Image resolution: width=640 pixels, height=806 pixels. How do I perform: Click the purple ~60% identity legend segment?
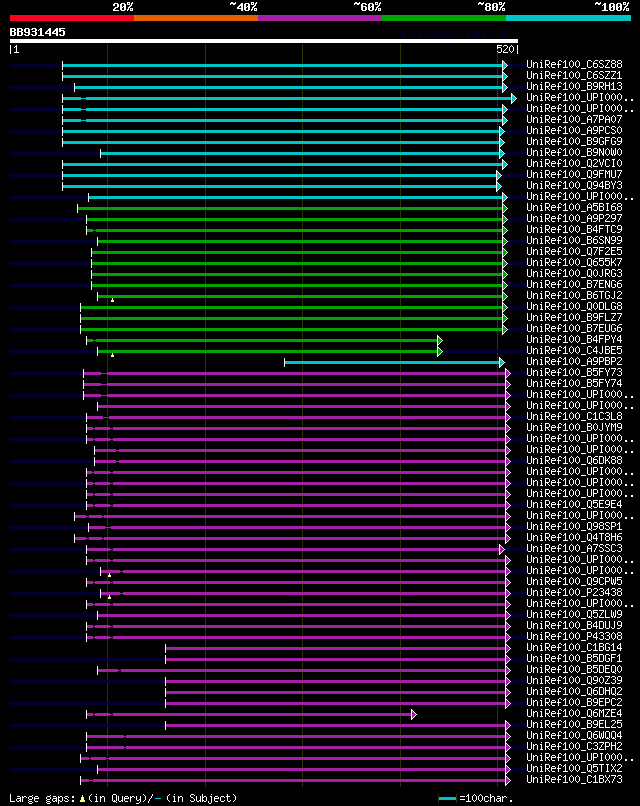point(320,18)
